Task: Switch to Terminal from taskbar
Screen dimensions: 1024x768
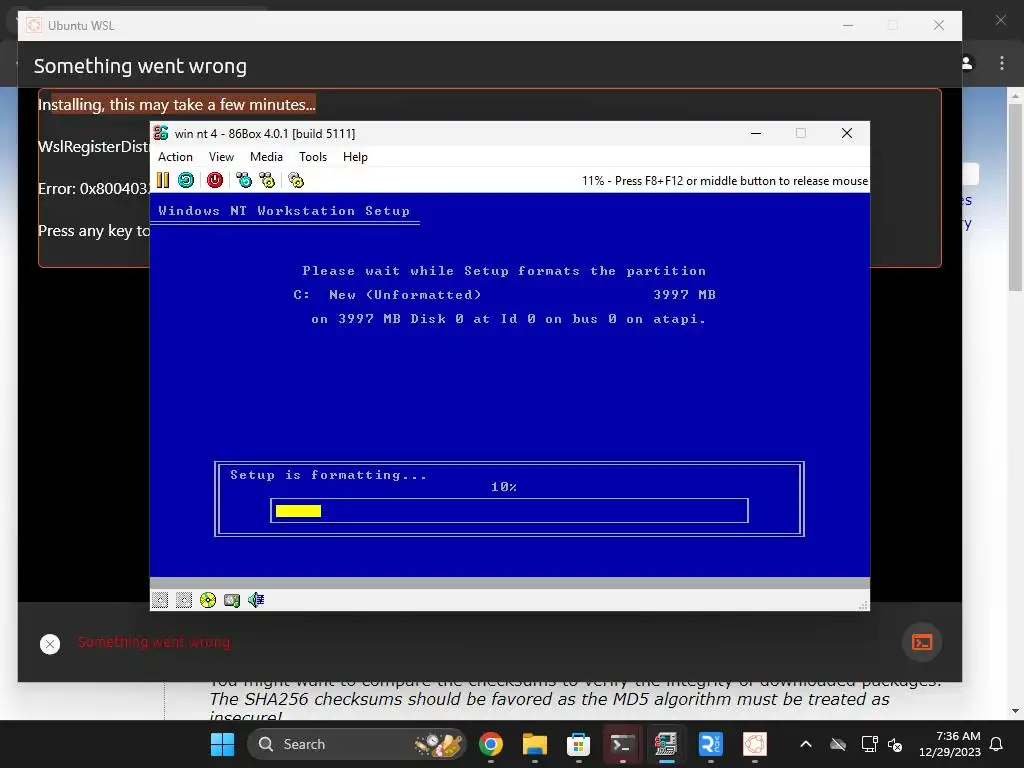Action: point(622,744)
